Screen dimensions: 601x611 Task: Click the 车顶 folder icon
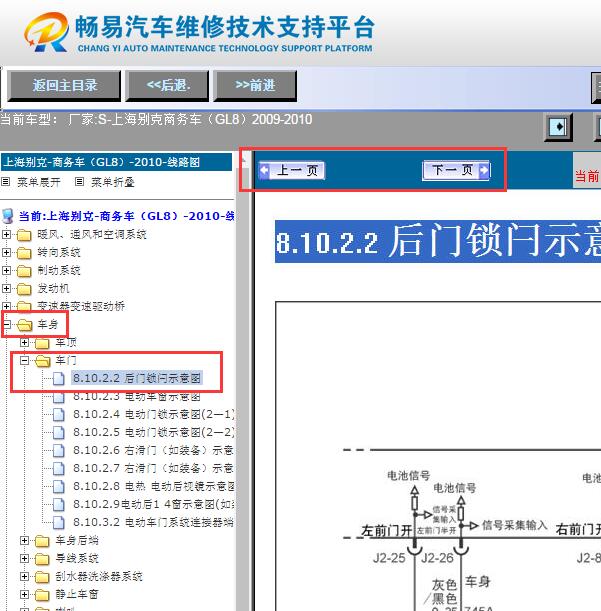point(42,343)
